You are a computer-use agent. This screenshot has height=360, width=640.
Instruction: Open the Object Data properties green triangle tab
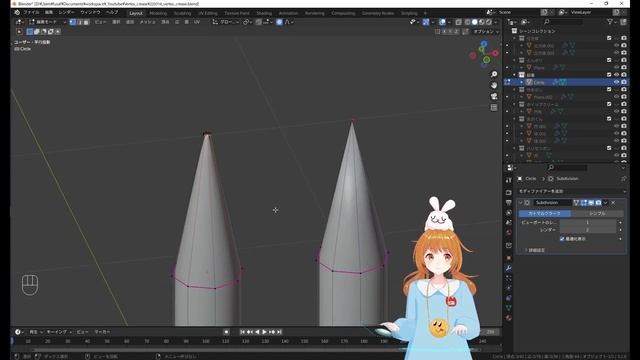pyautogui.click(x=509, y=308)
